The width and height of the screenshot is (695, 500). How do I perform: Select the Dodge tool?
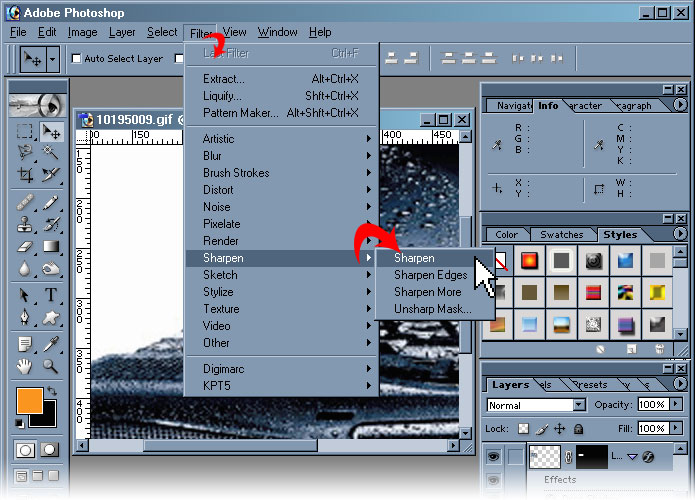pos(51,269)
